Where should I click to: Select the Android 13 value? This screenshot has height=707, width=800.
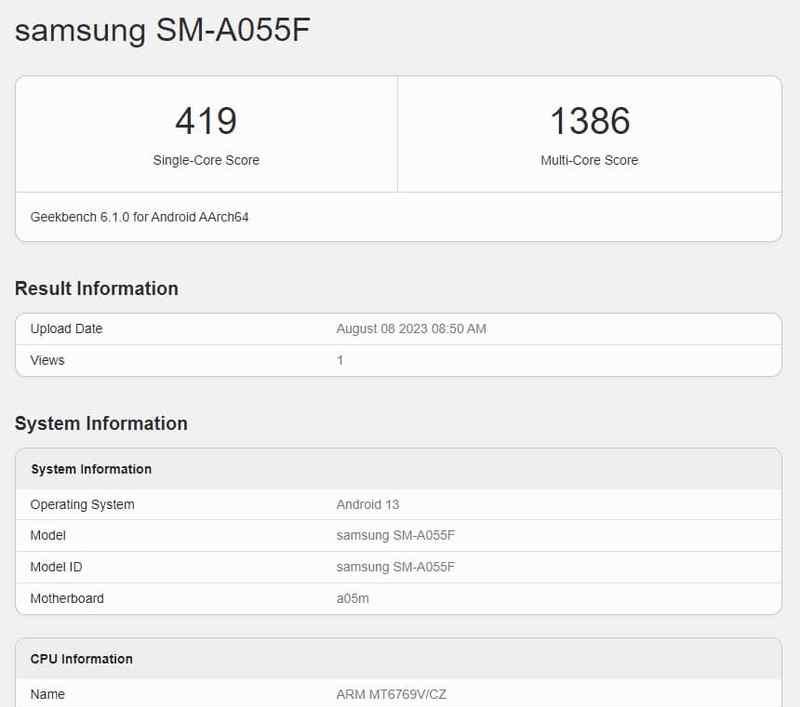(368, 504)
